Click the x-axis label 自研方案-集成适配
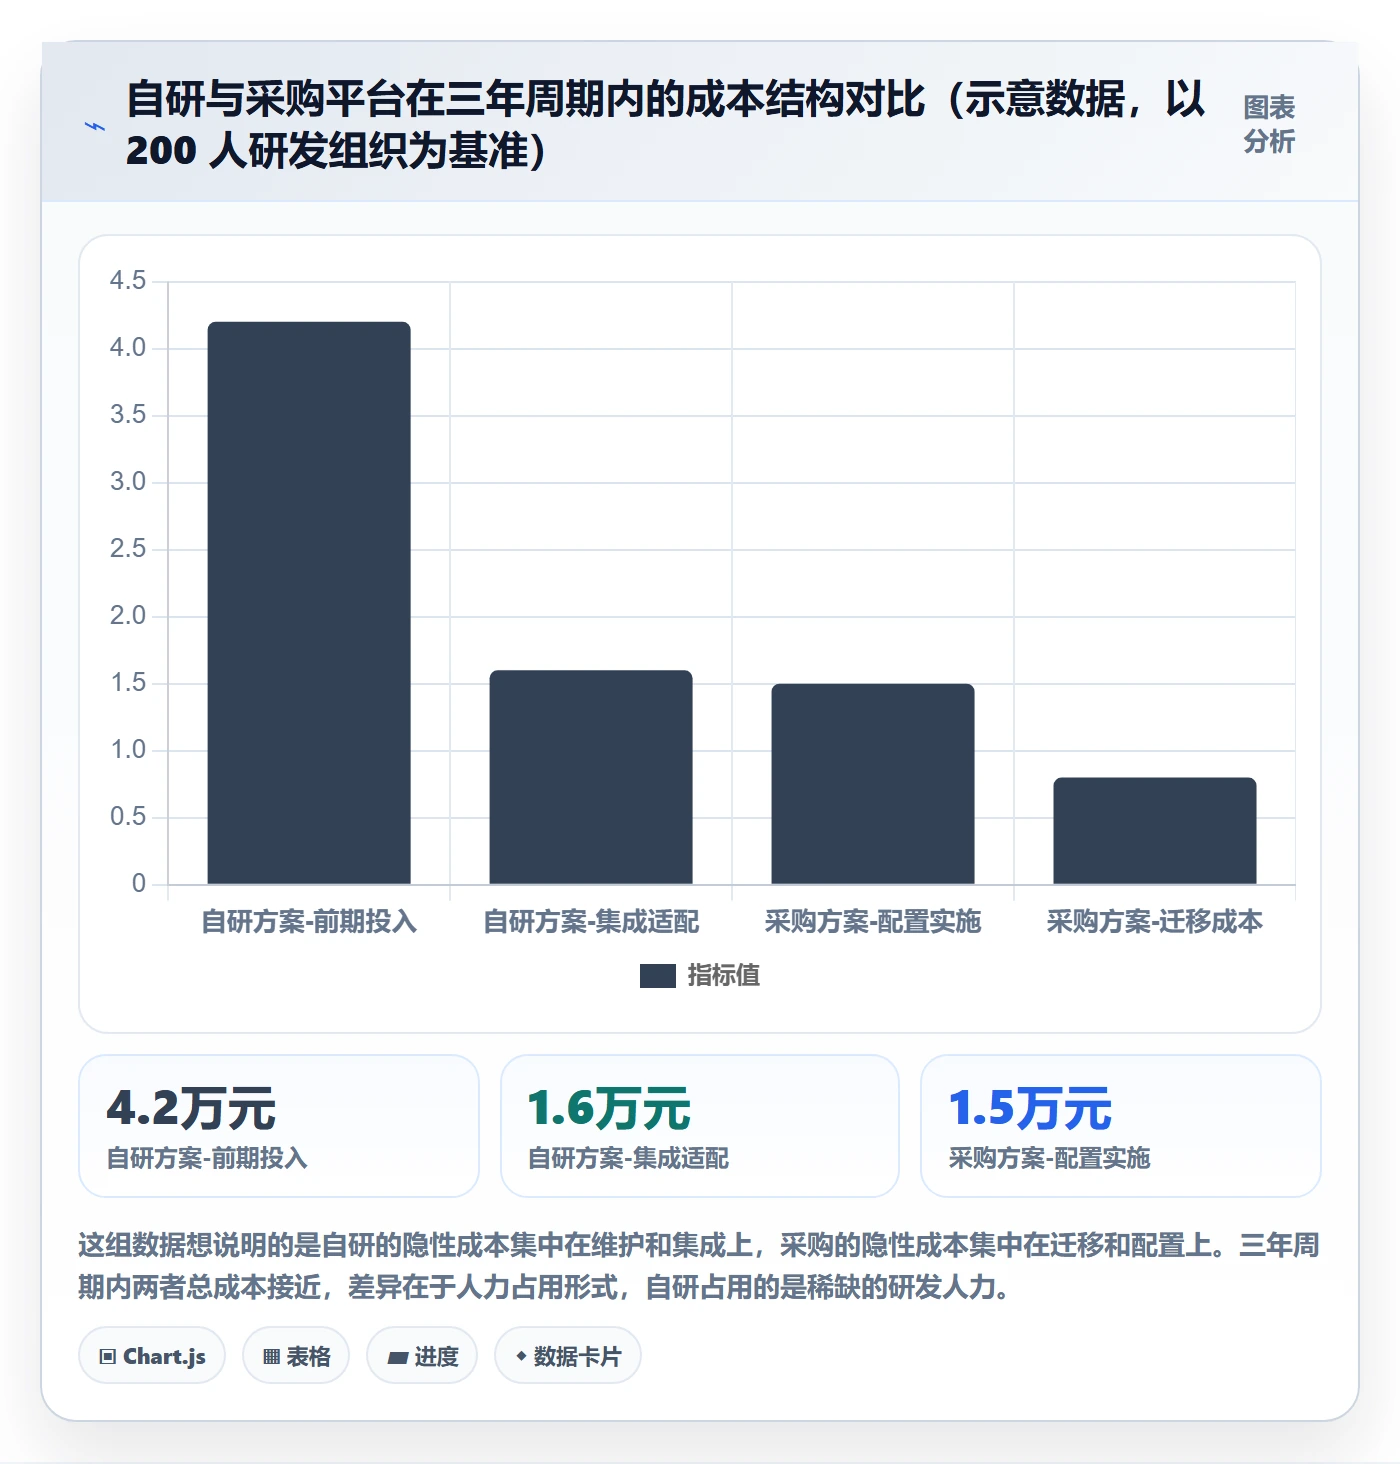The image size is (1400, 1464). pos(591,921)
